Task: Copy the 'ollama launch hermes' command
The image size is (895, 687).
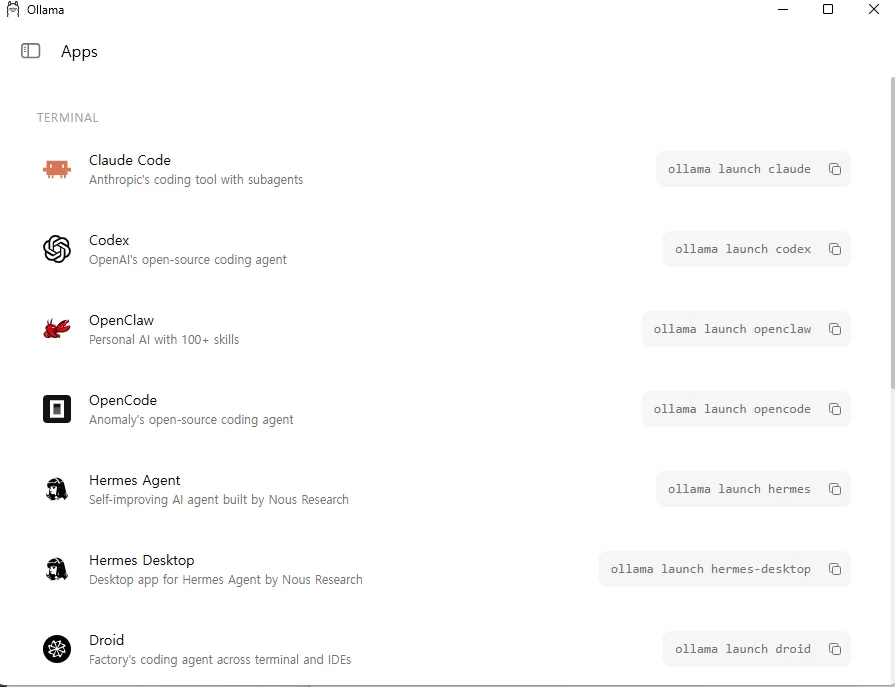Action: 835,489
